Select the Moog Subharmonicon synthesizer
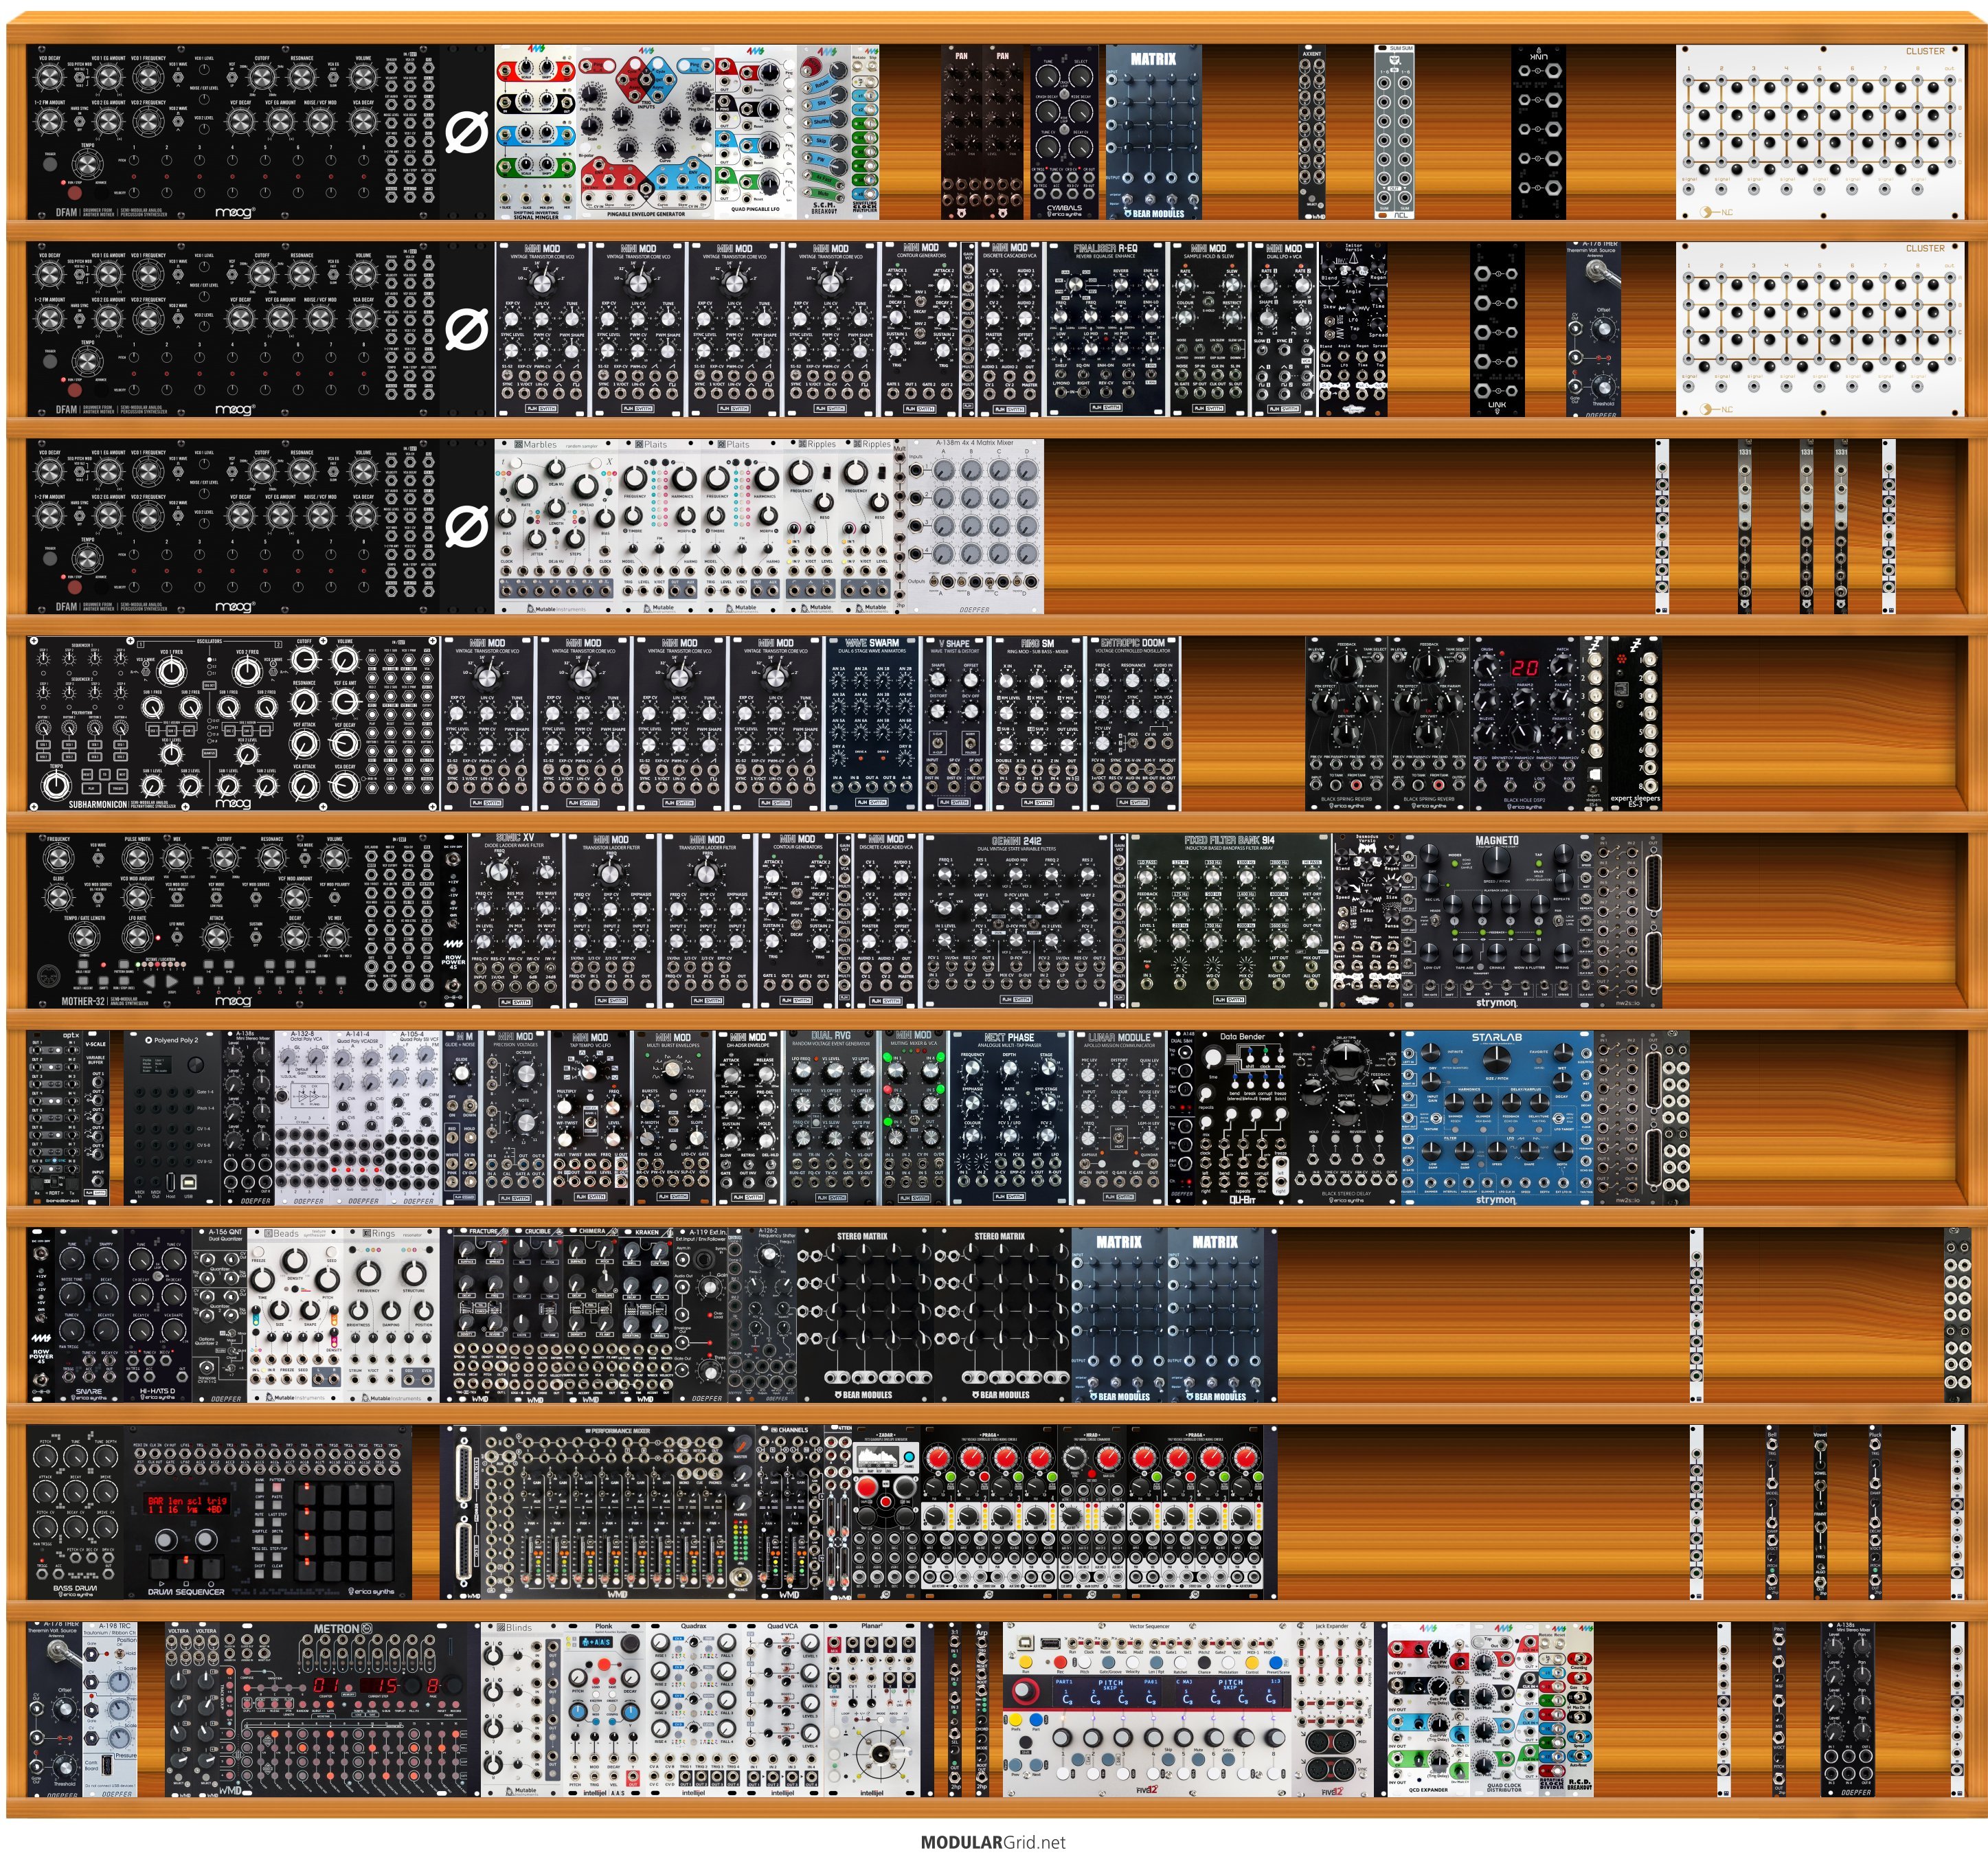 [234, 723]
